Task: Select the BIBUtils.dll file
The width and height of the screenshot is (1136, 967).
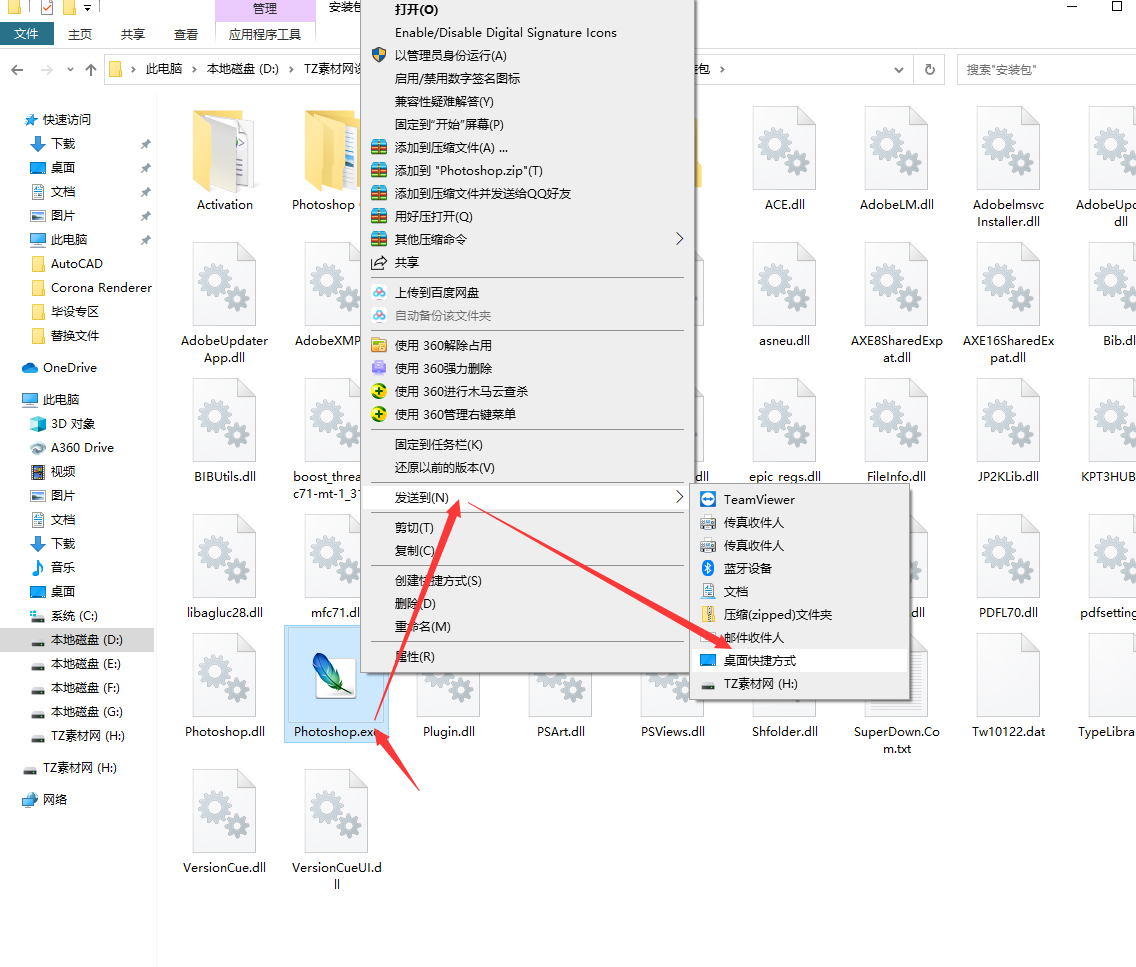Action: click(x=225, y=432)
